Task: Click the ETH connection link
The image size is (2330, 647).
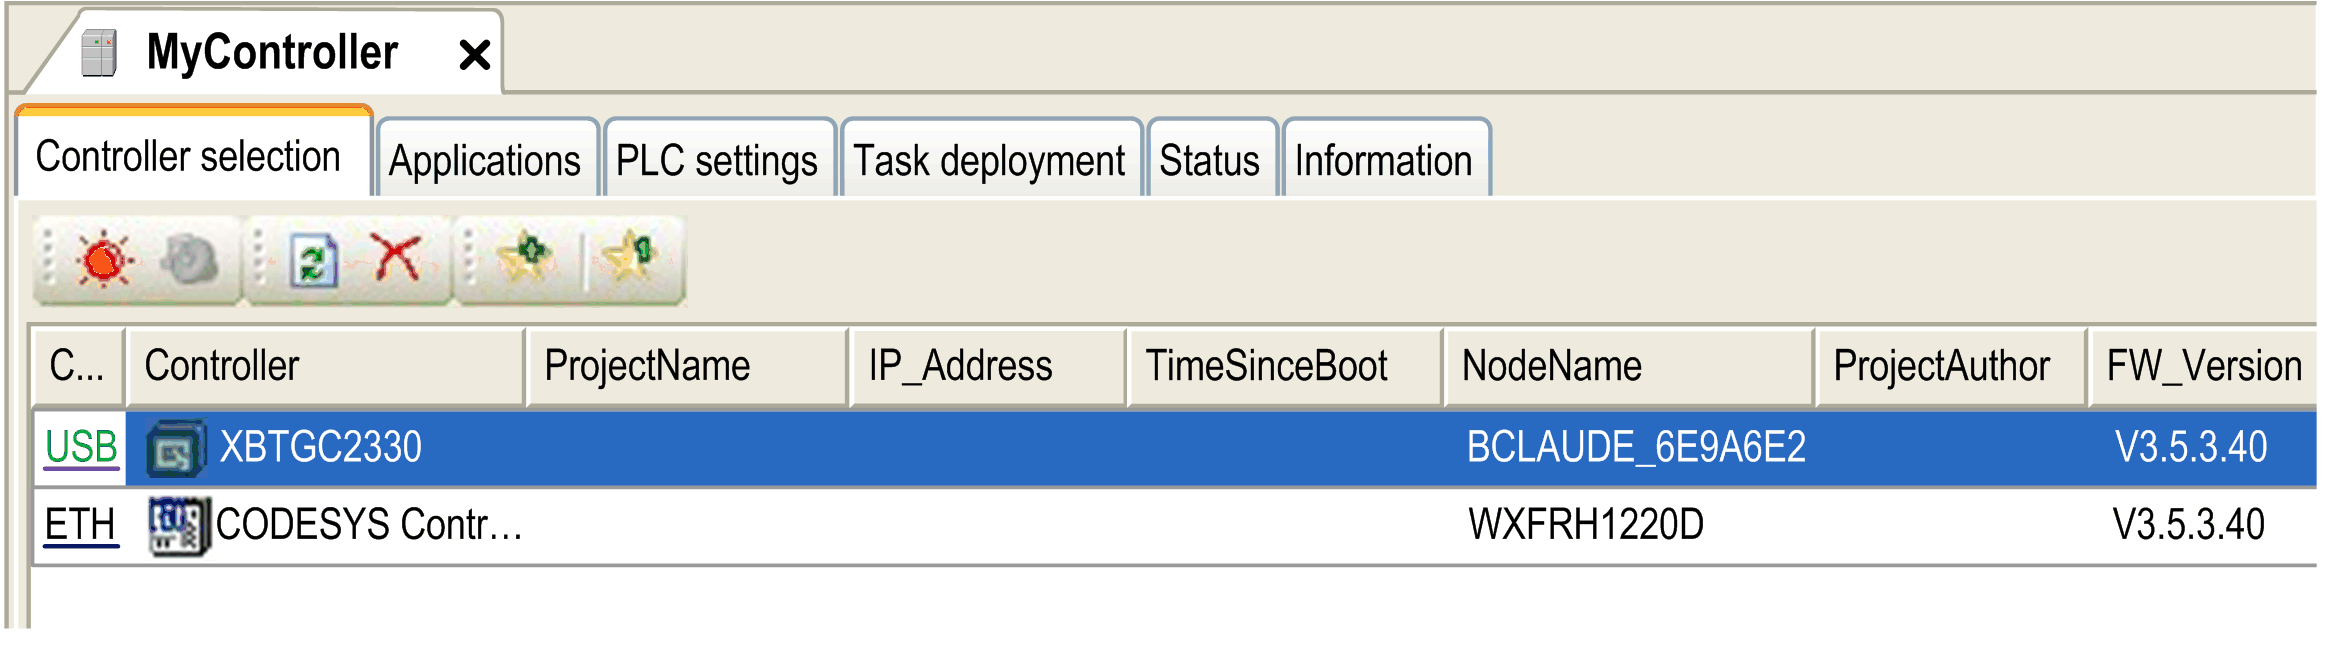Action: pos(81,525)
